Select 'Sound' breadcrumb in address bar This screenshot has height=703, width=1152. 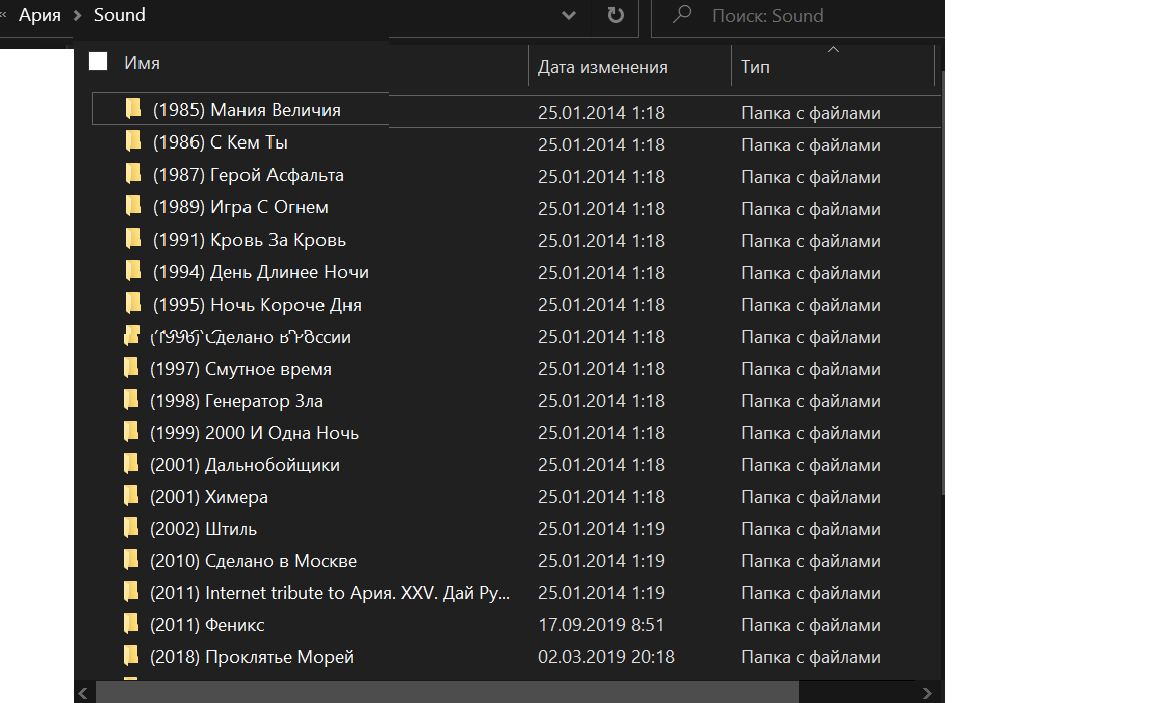[120, 15]
